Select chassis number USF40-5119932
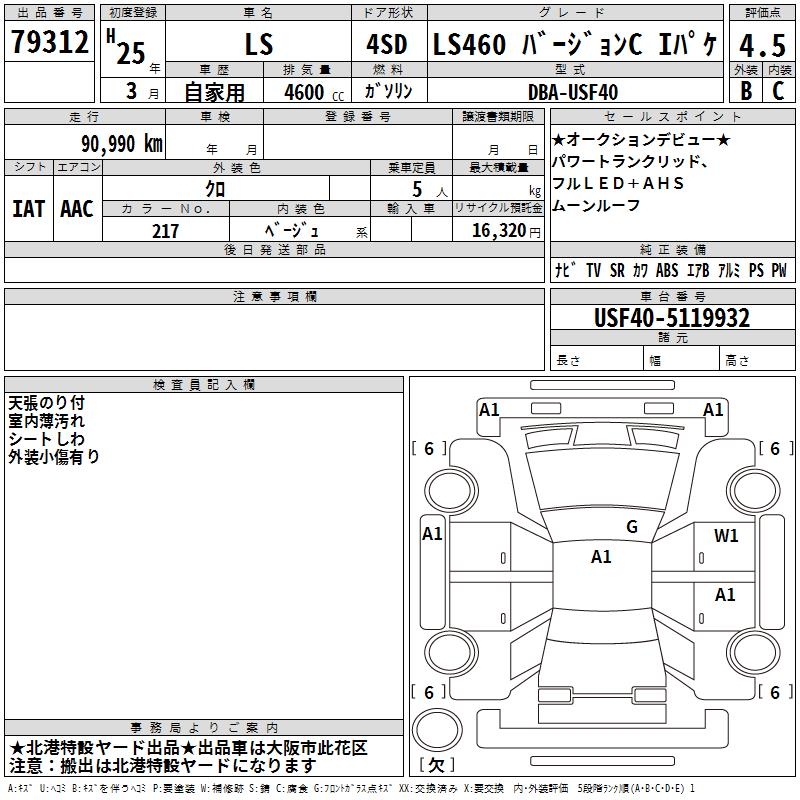The image size is (800, 800). 672,318
